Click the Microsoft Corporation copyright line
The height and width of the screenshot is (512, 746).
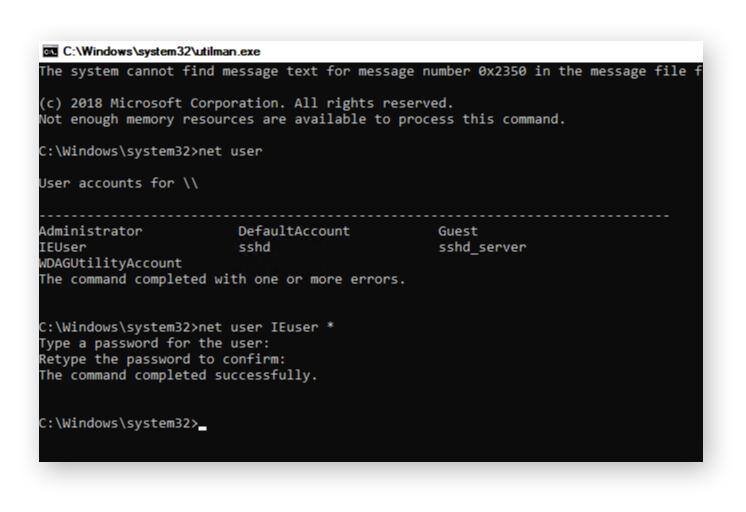245,103
